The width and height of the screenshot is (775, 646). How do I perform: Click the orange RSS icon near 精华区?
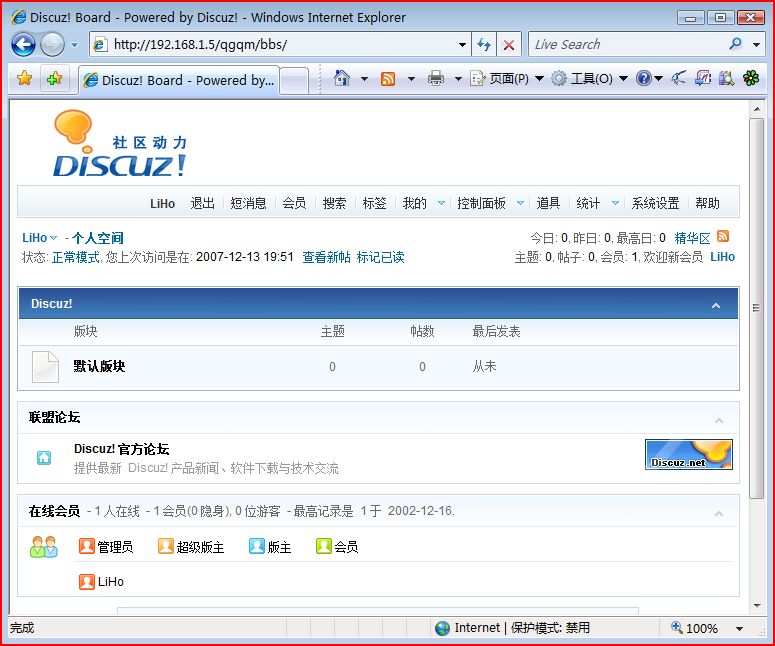pyautogui.click(x=723, y=236)
